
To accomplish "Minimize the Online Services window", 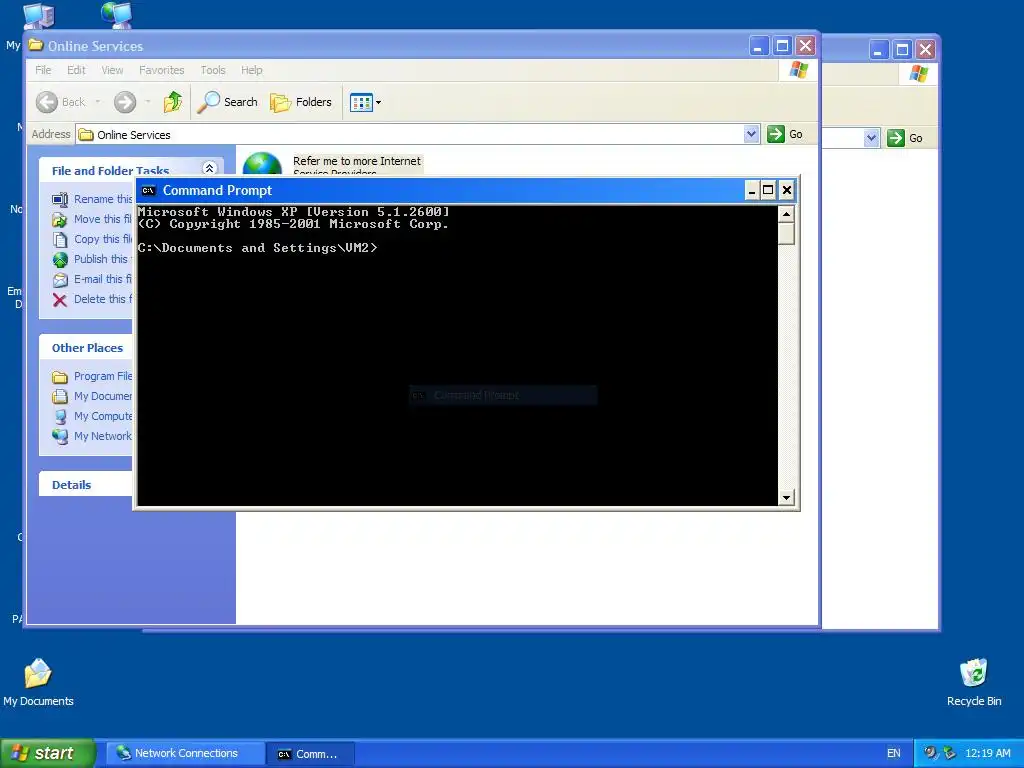I will click(758, 46).
